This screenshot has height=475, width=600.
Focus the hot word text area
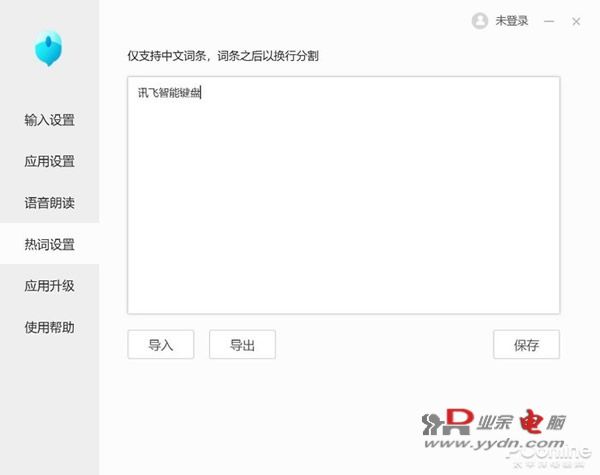344,195
